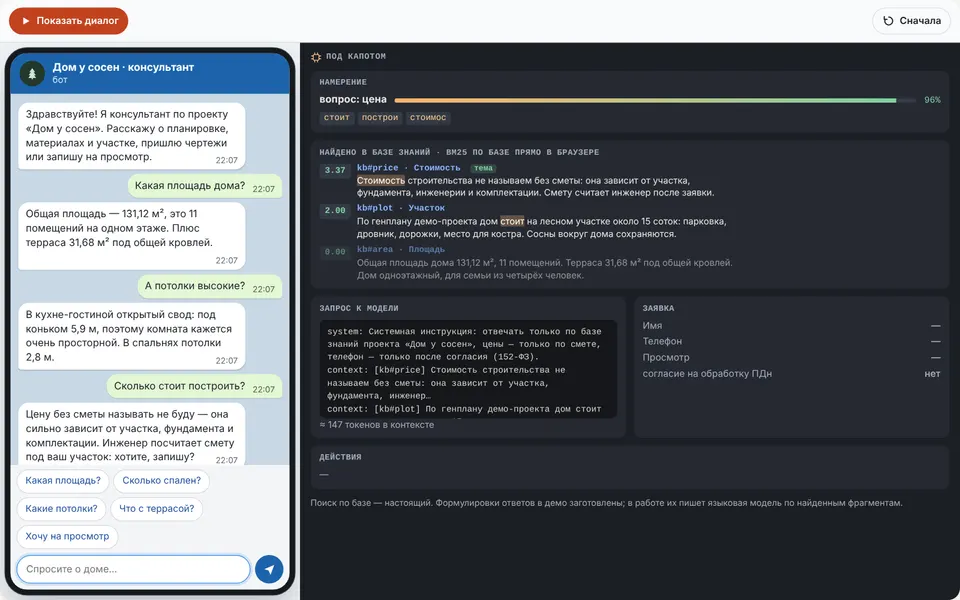Click the Имя row in Заявка panel
This screenshot has height=600, width=960.
791,326
